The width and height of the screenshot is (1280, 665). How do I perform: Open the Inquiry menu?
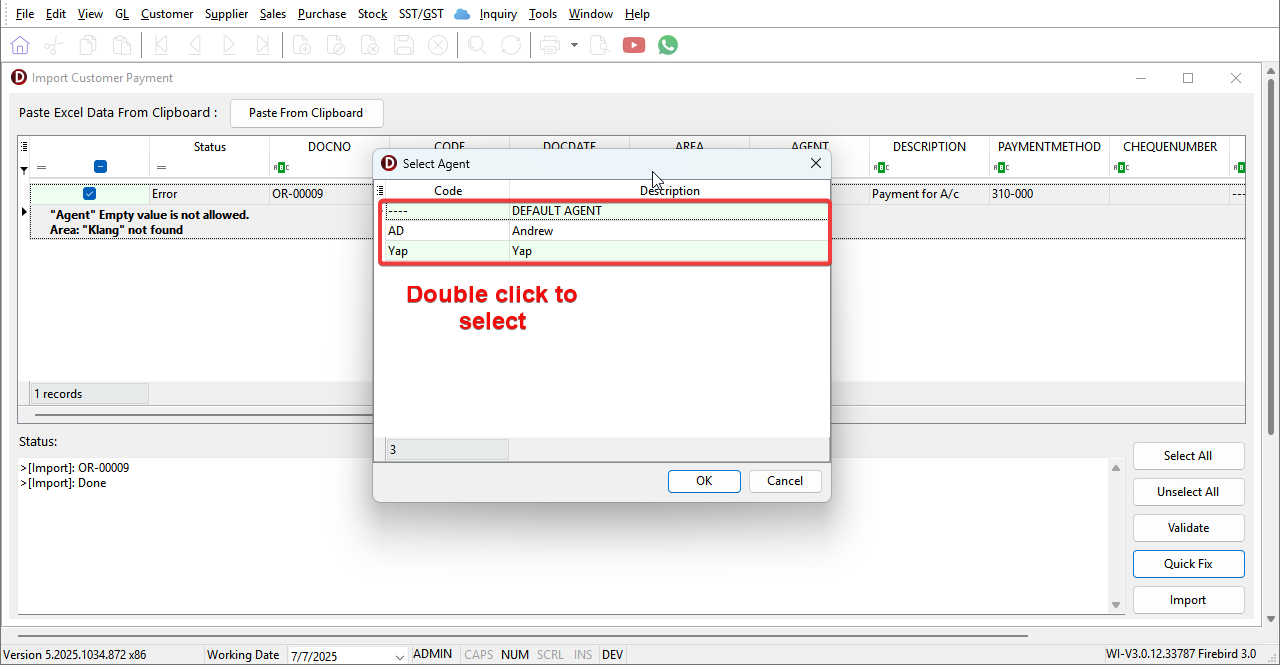pos(498,14)
